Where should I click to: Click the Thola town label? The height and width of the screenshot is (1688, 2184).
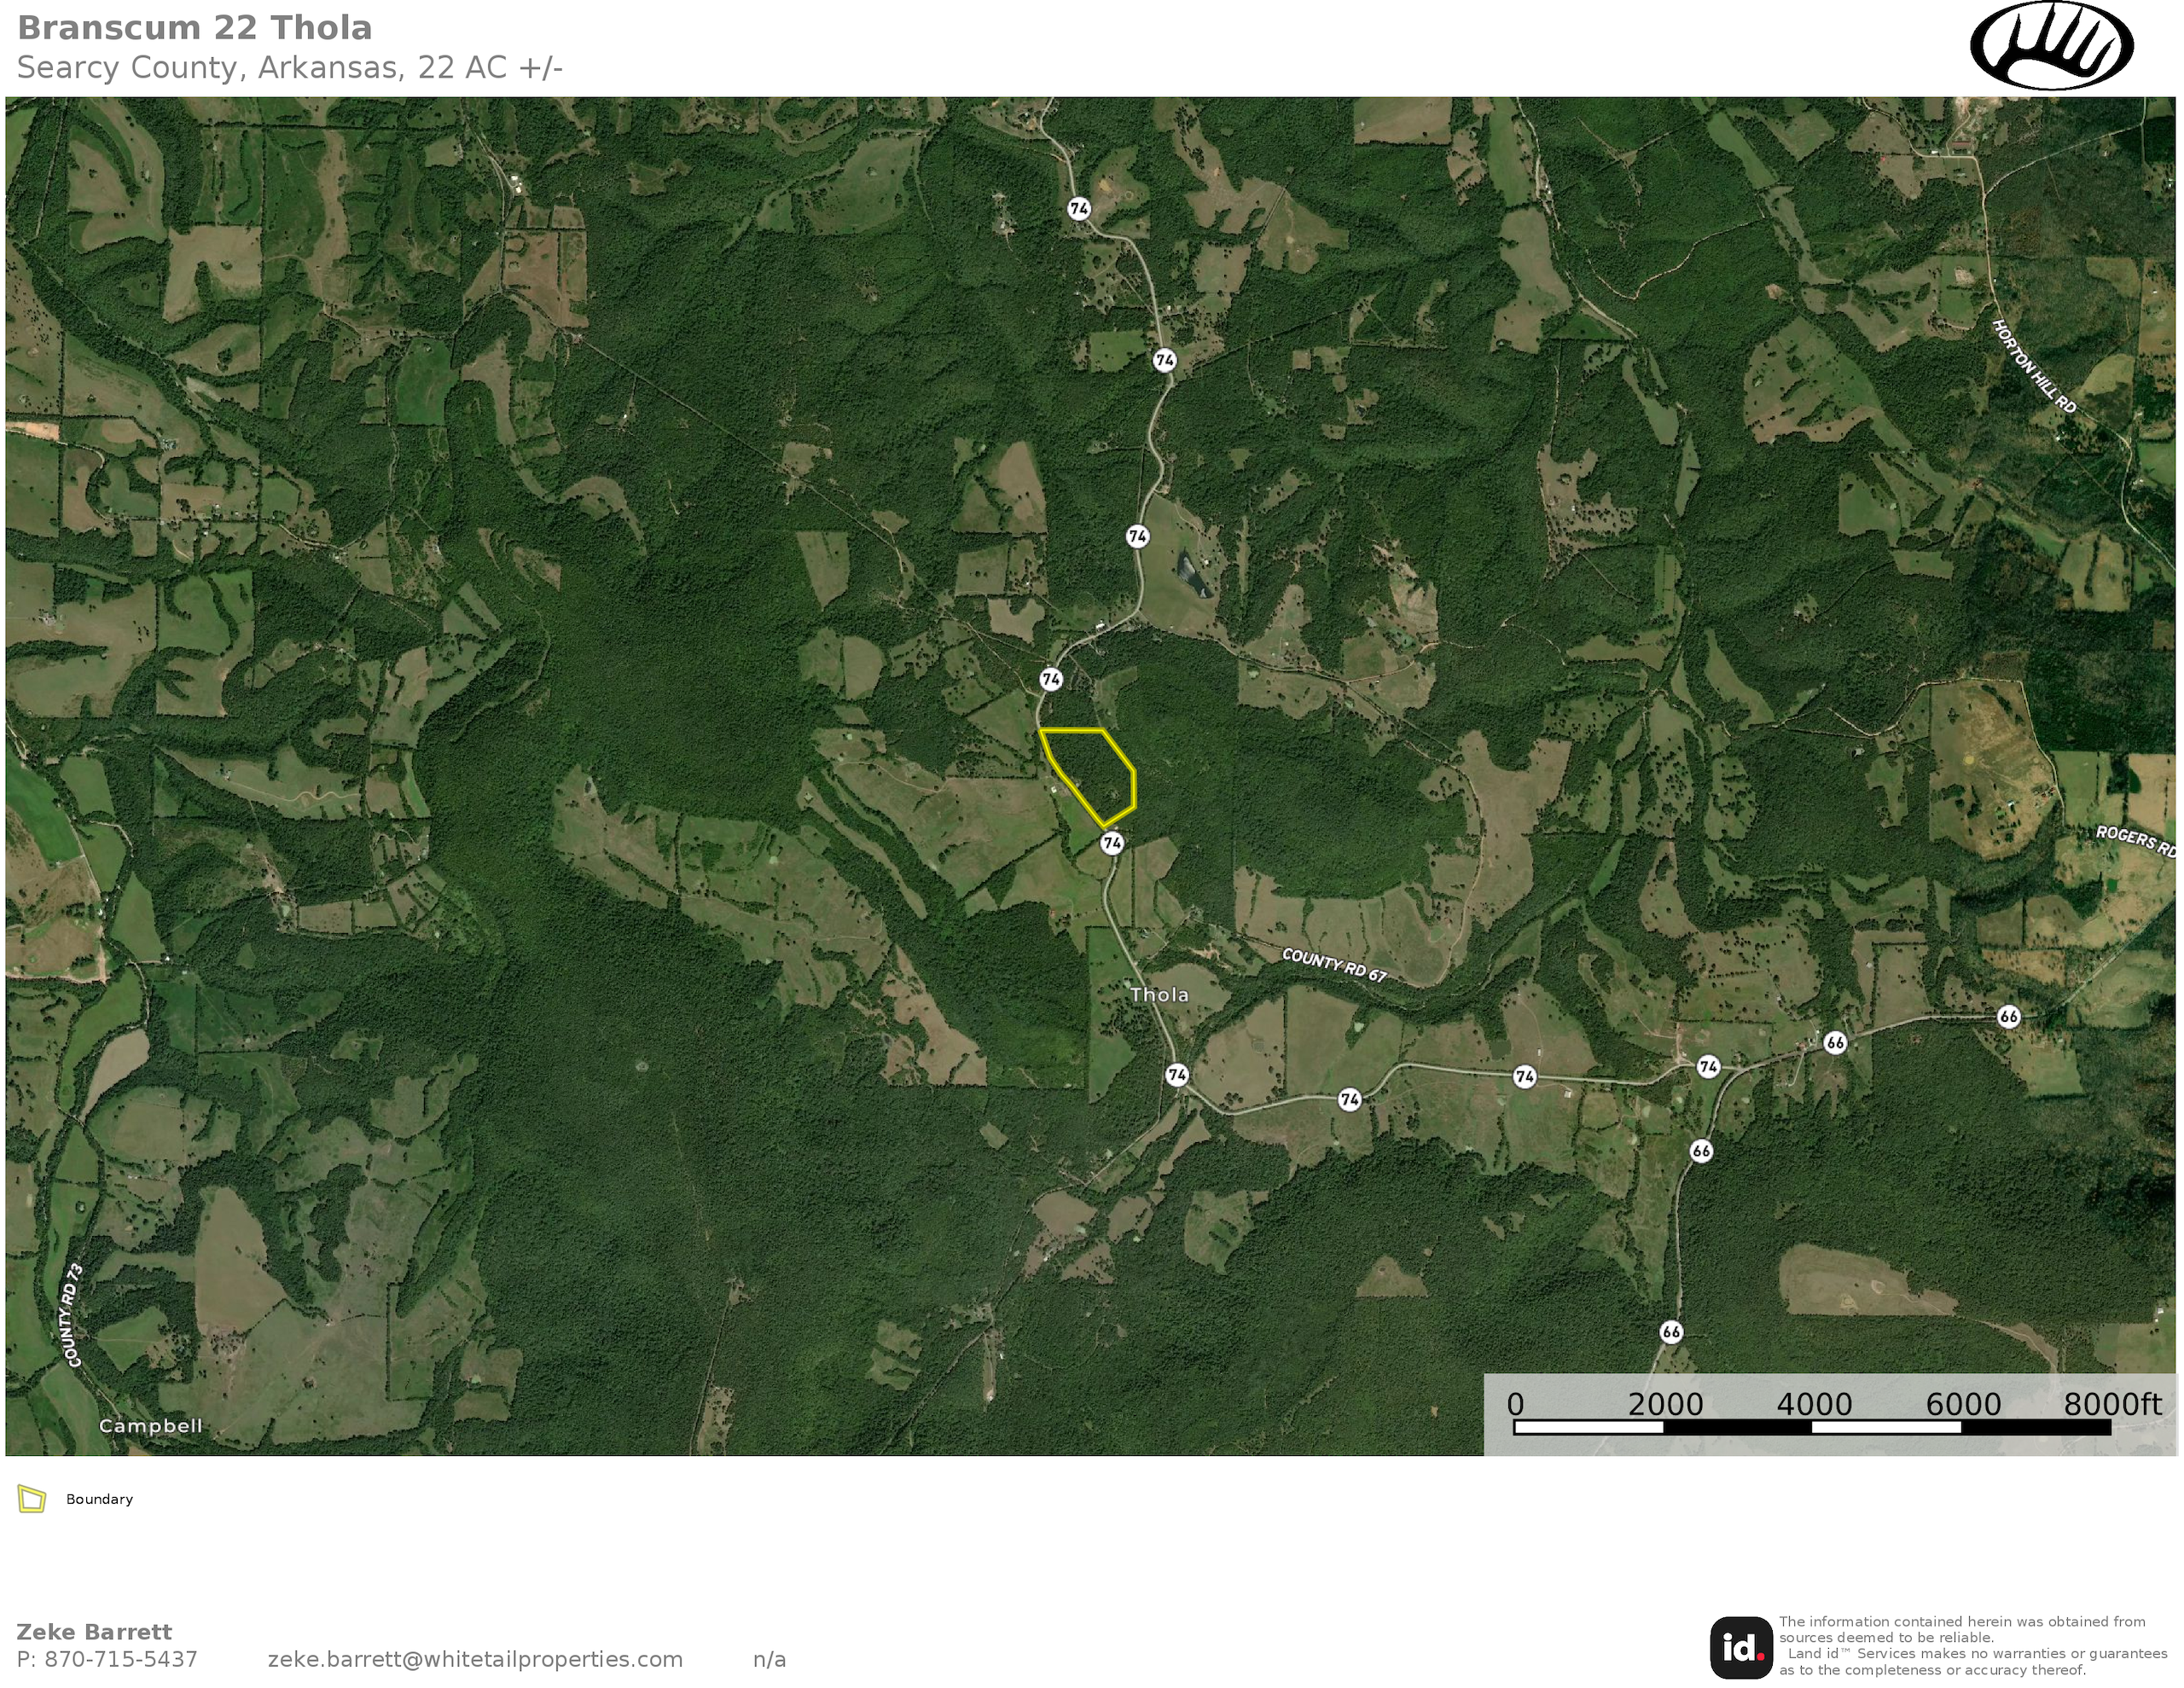point(1160,995)
